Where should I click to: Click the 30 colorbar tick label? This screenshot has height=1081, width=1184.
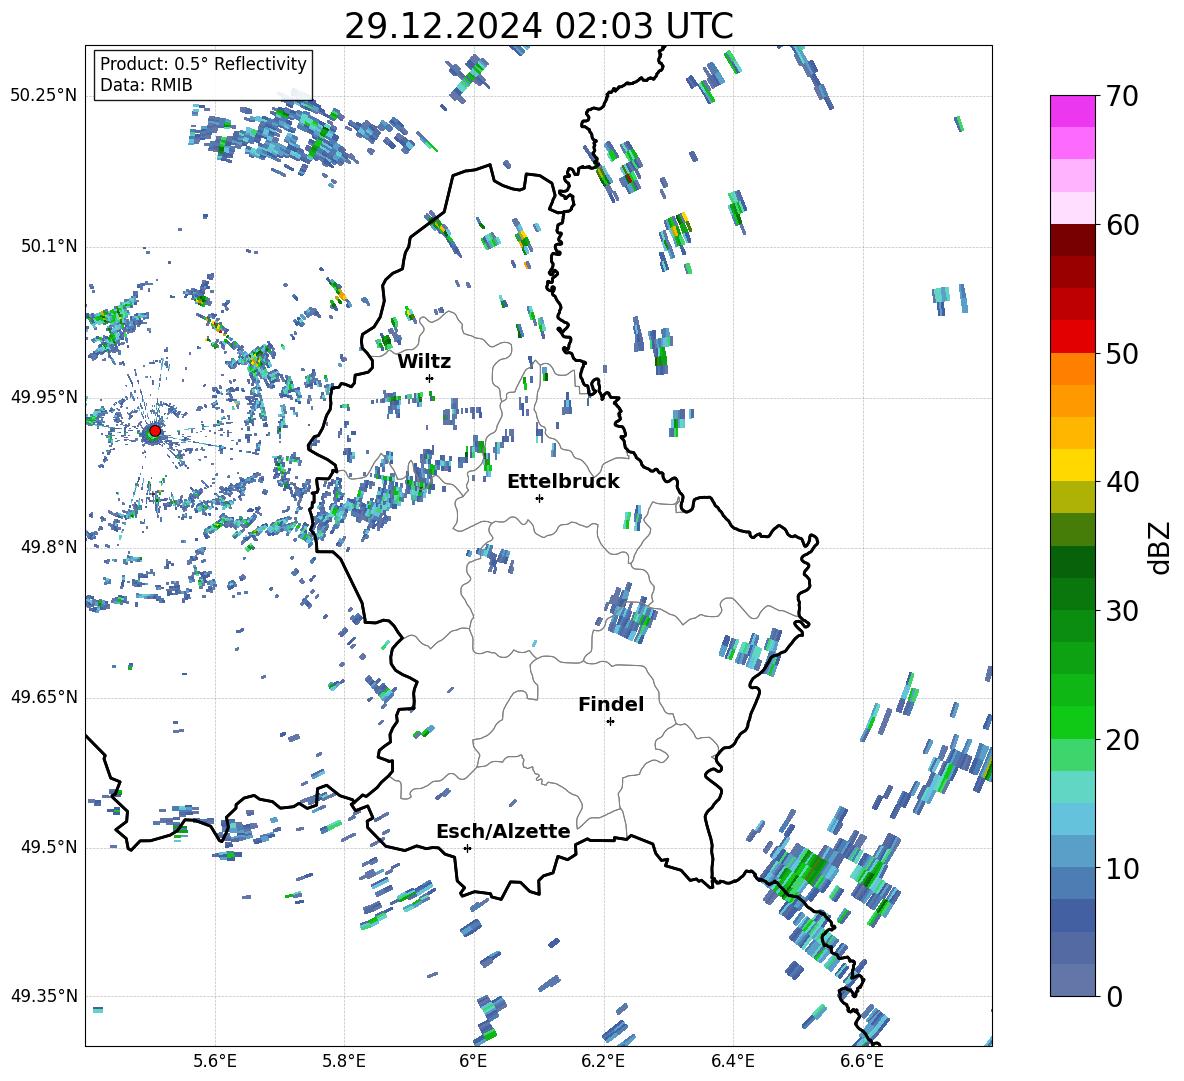coord(1122,611)
